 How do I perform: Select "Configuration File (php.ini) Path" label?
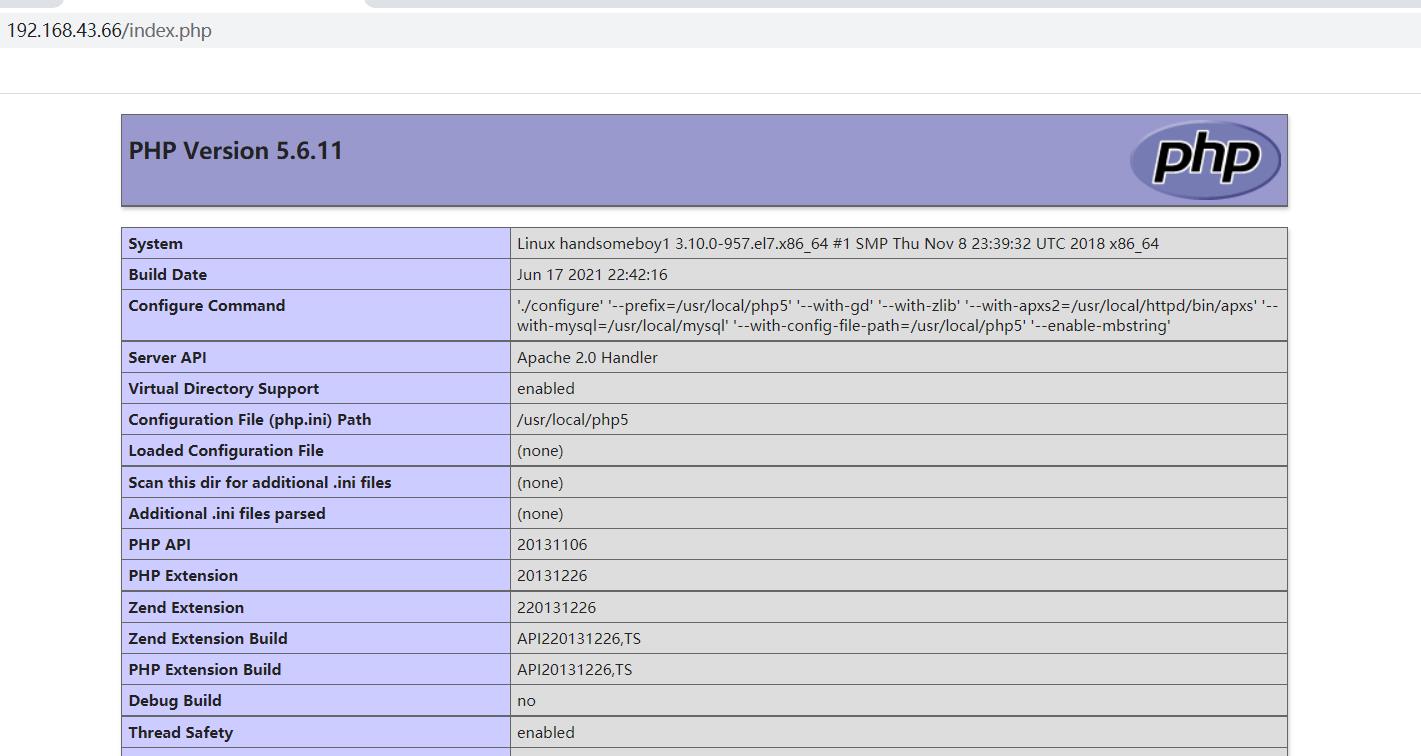coord(250,420)
